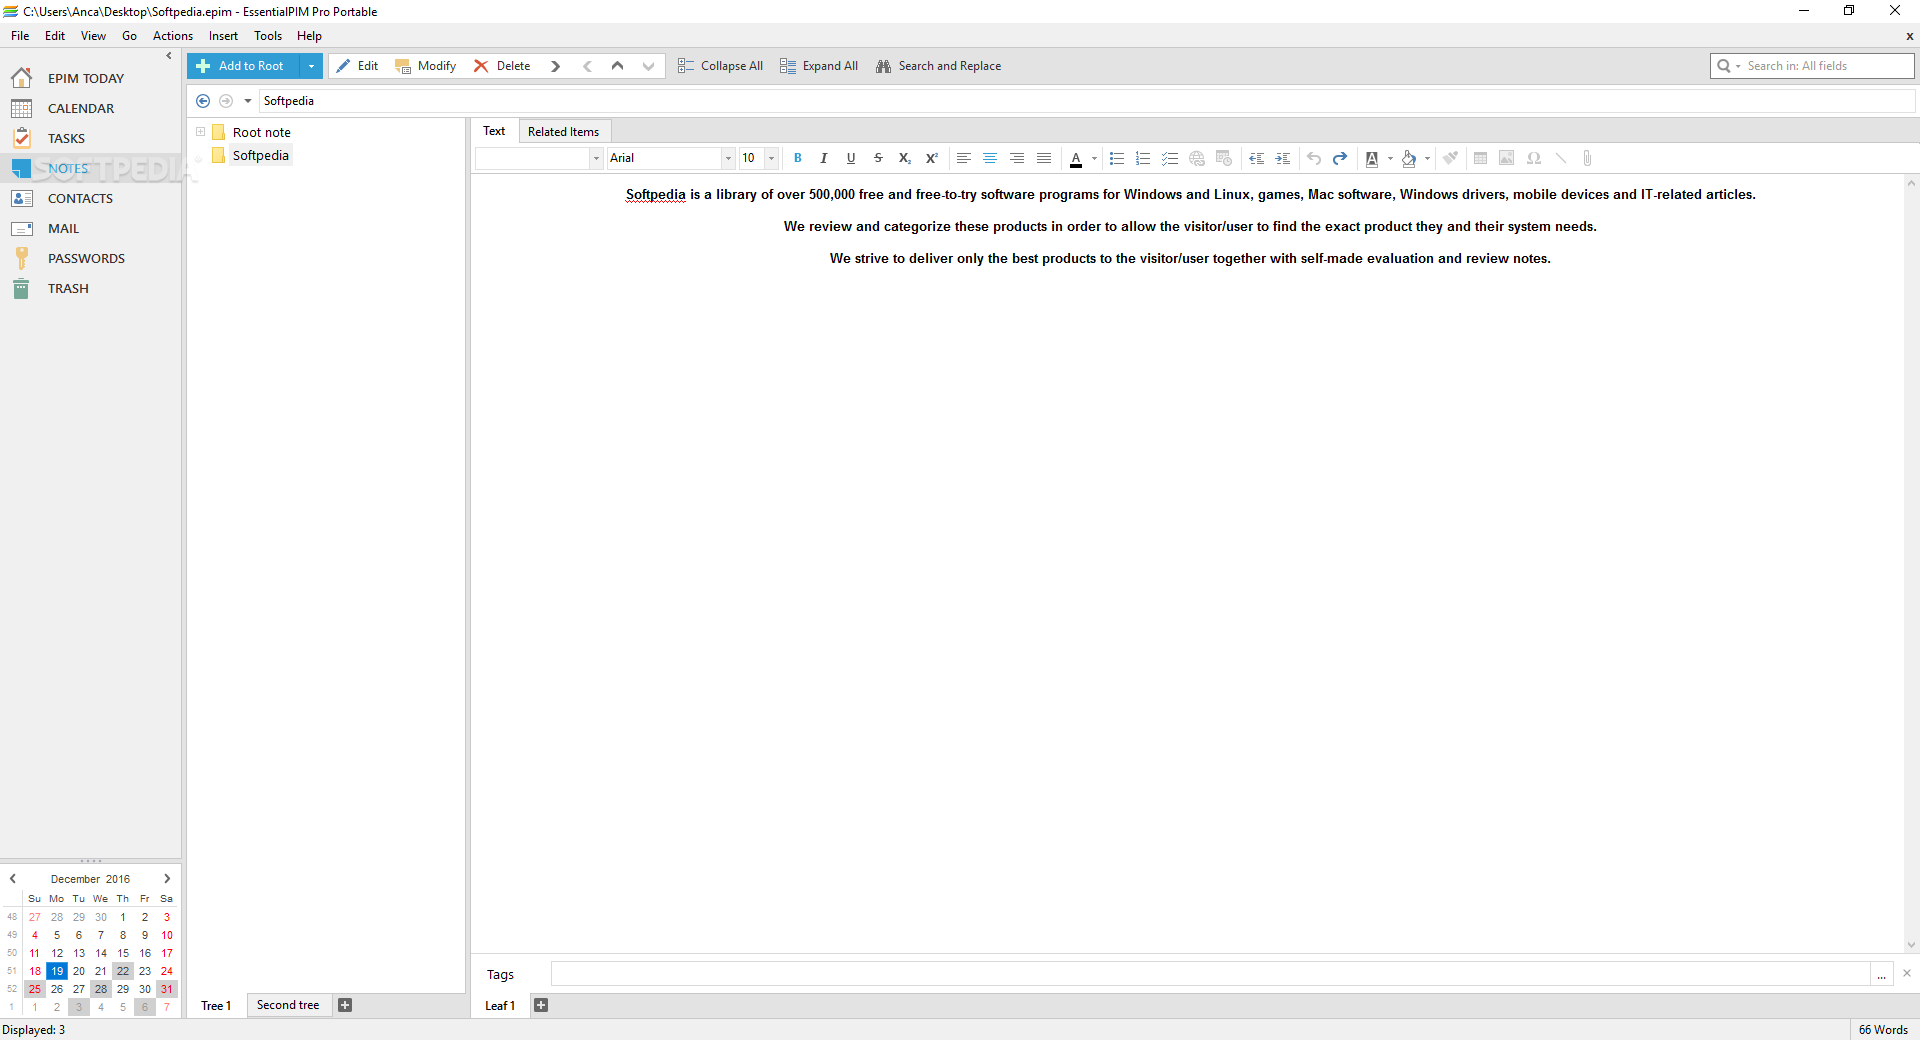
Task: Insert a hyperlink
Action: [x=1197, y=158]
